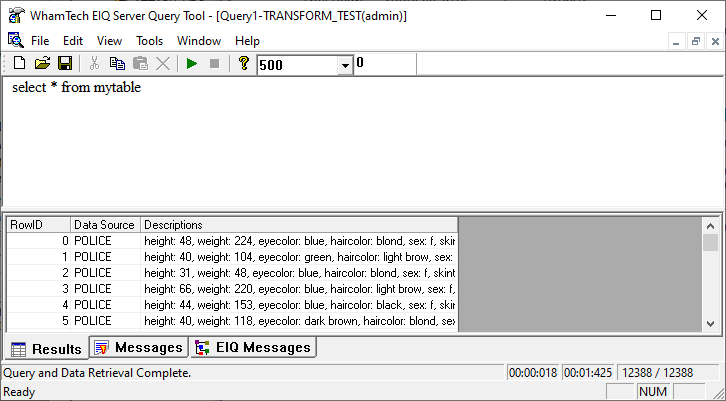Open help with question mark icon
Image resolution: width=726 pixels, height=401 pixels.
click(x=244, y=63)
